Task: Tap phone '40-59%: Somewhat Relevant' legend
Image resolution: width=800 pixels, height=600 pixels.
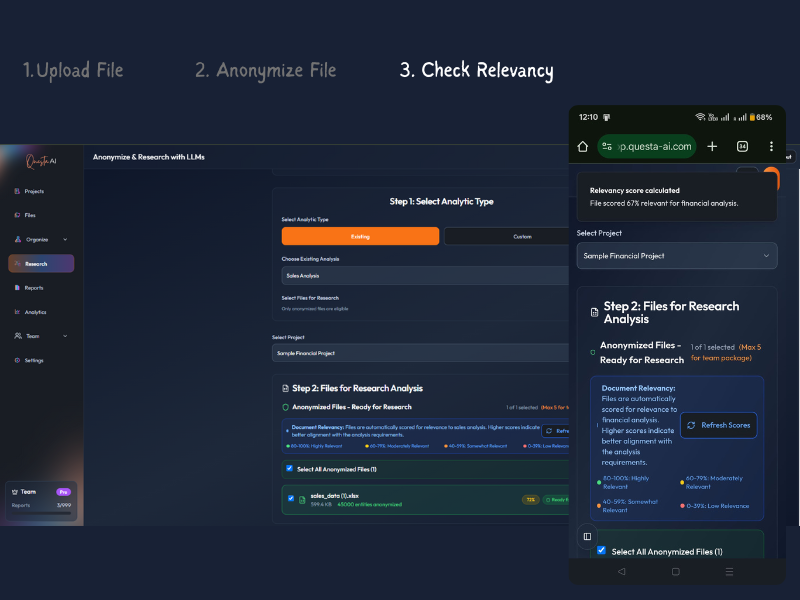Action: [x=630, y=506]
